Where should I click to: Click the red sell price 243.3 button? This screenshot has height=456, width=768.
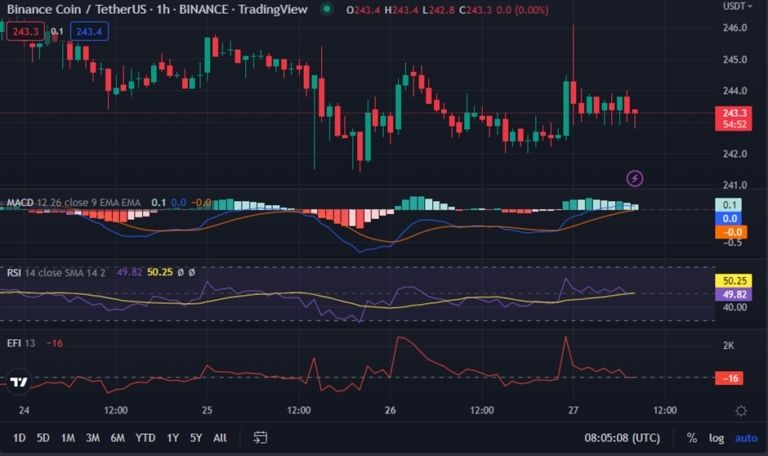(25, 32)
